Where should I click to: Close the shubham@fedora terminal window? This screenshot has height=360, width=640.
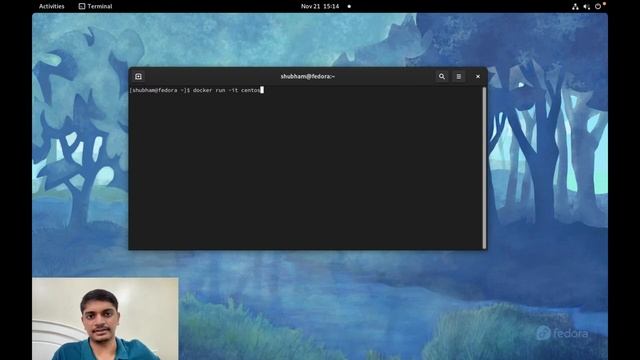[x=478, y=76]
